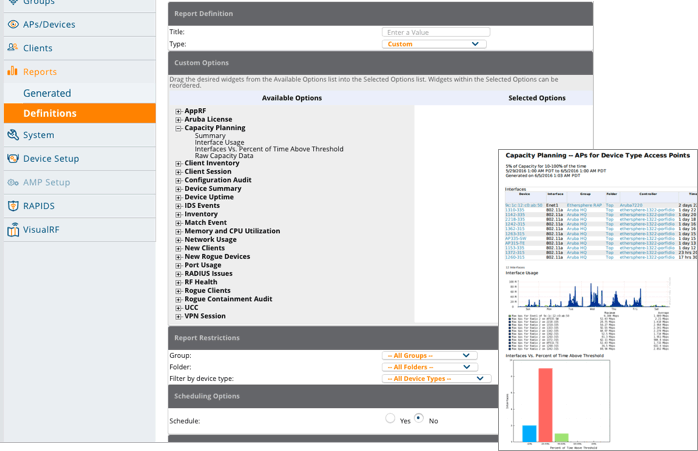
Task: Select the Interface Usage widget
Action: click(x=219, y=143)
